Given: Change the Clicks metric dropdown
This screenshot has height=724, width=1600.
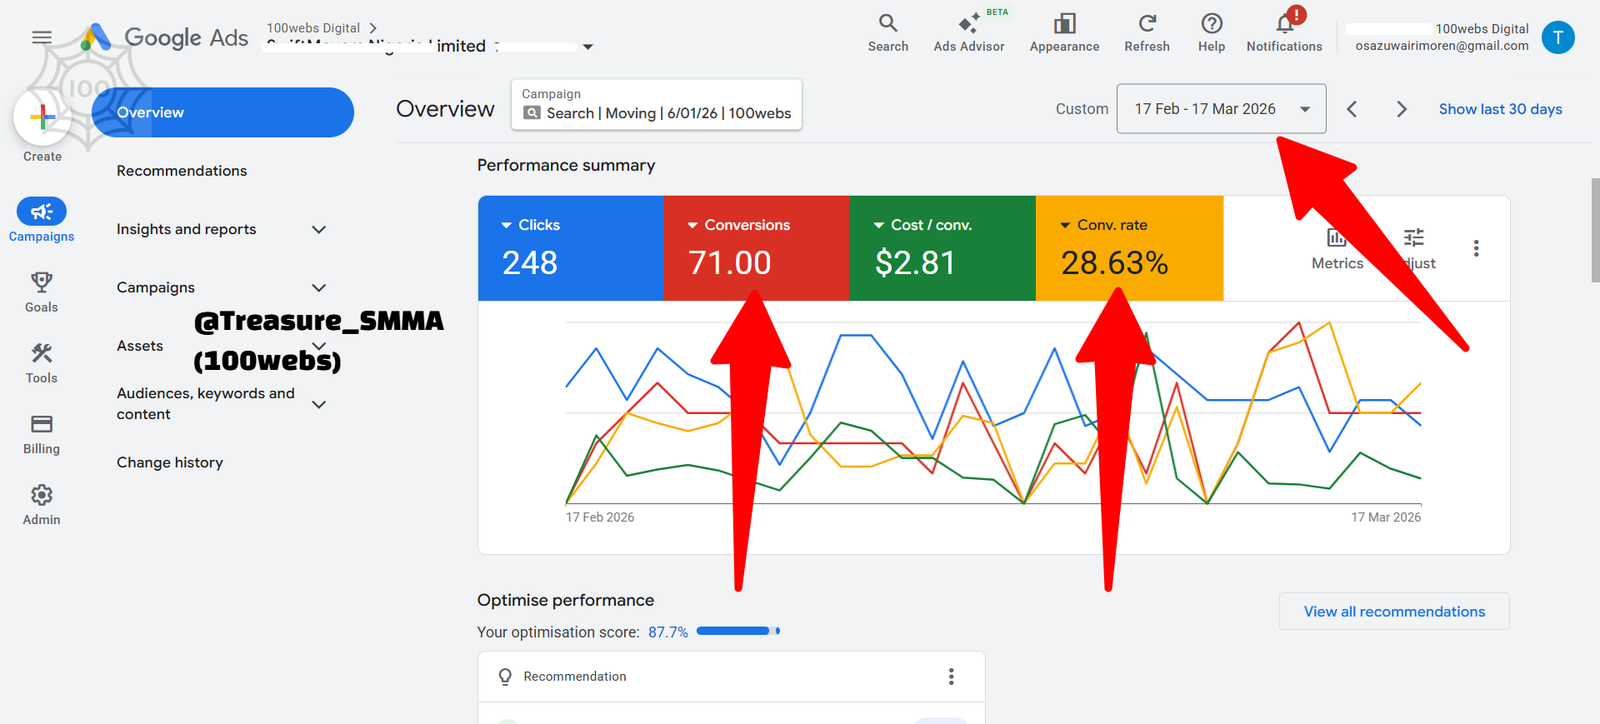Looking at the screenshot, I should pos(530,226).
